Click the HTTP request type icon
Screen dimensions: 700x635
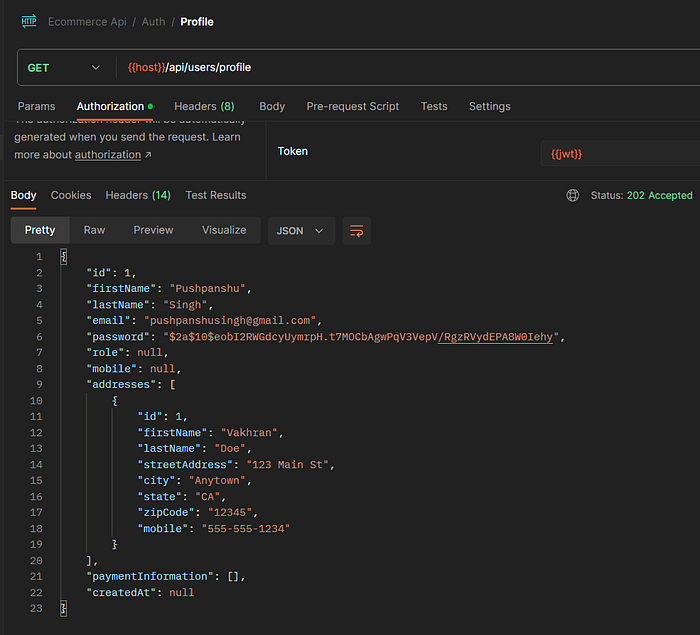pos(28,21)
